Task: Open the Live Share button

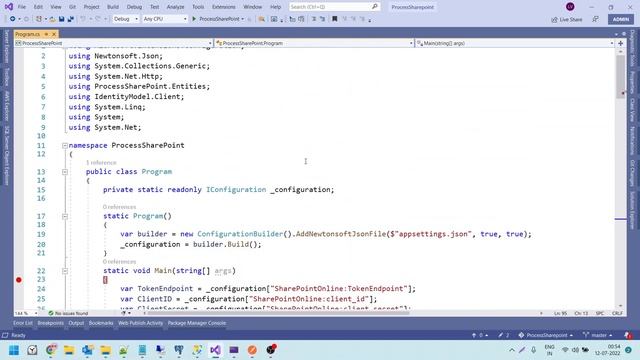Action: [567, 19]
